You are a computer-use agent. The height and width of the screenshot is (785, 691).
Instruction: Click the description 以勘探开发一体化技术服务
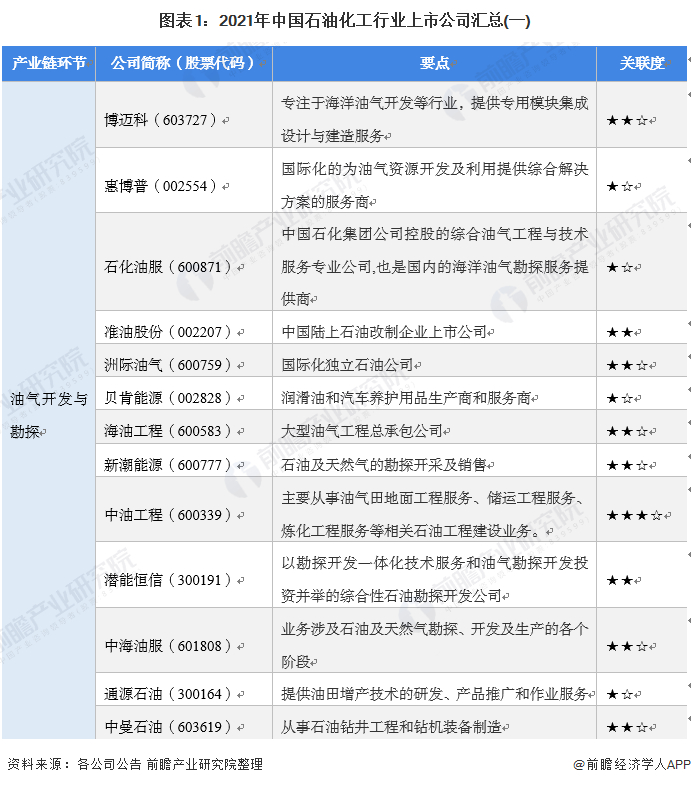(434, 579)
